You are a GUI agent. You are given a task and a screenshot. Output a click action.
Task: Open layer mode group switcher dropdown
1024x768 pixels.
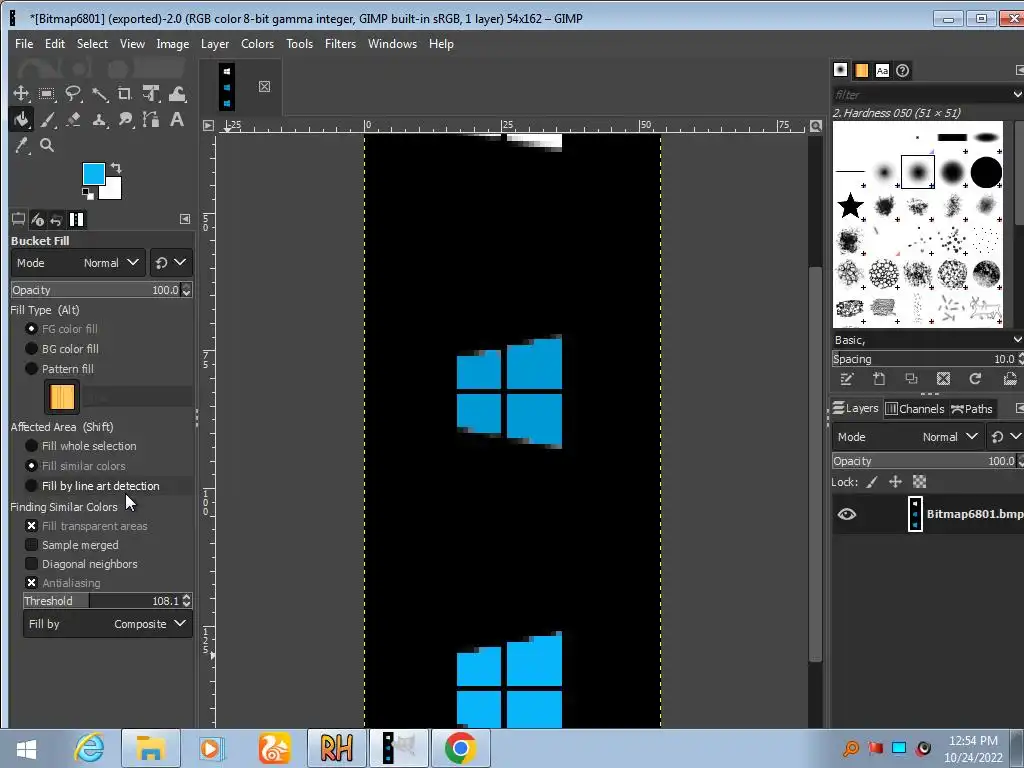pyautogui.click(x=1006, y=437)
